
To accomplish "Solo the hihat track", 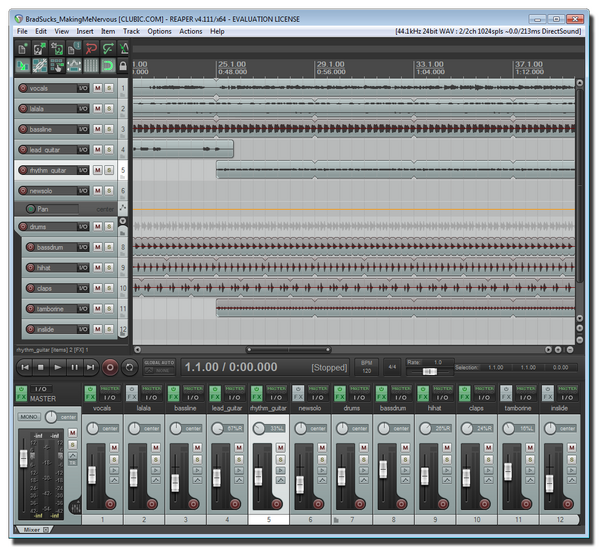I will point(108,268).
